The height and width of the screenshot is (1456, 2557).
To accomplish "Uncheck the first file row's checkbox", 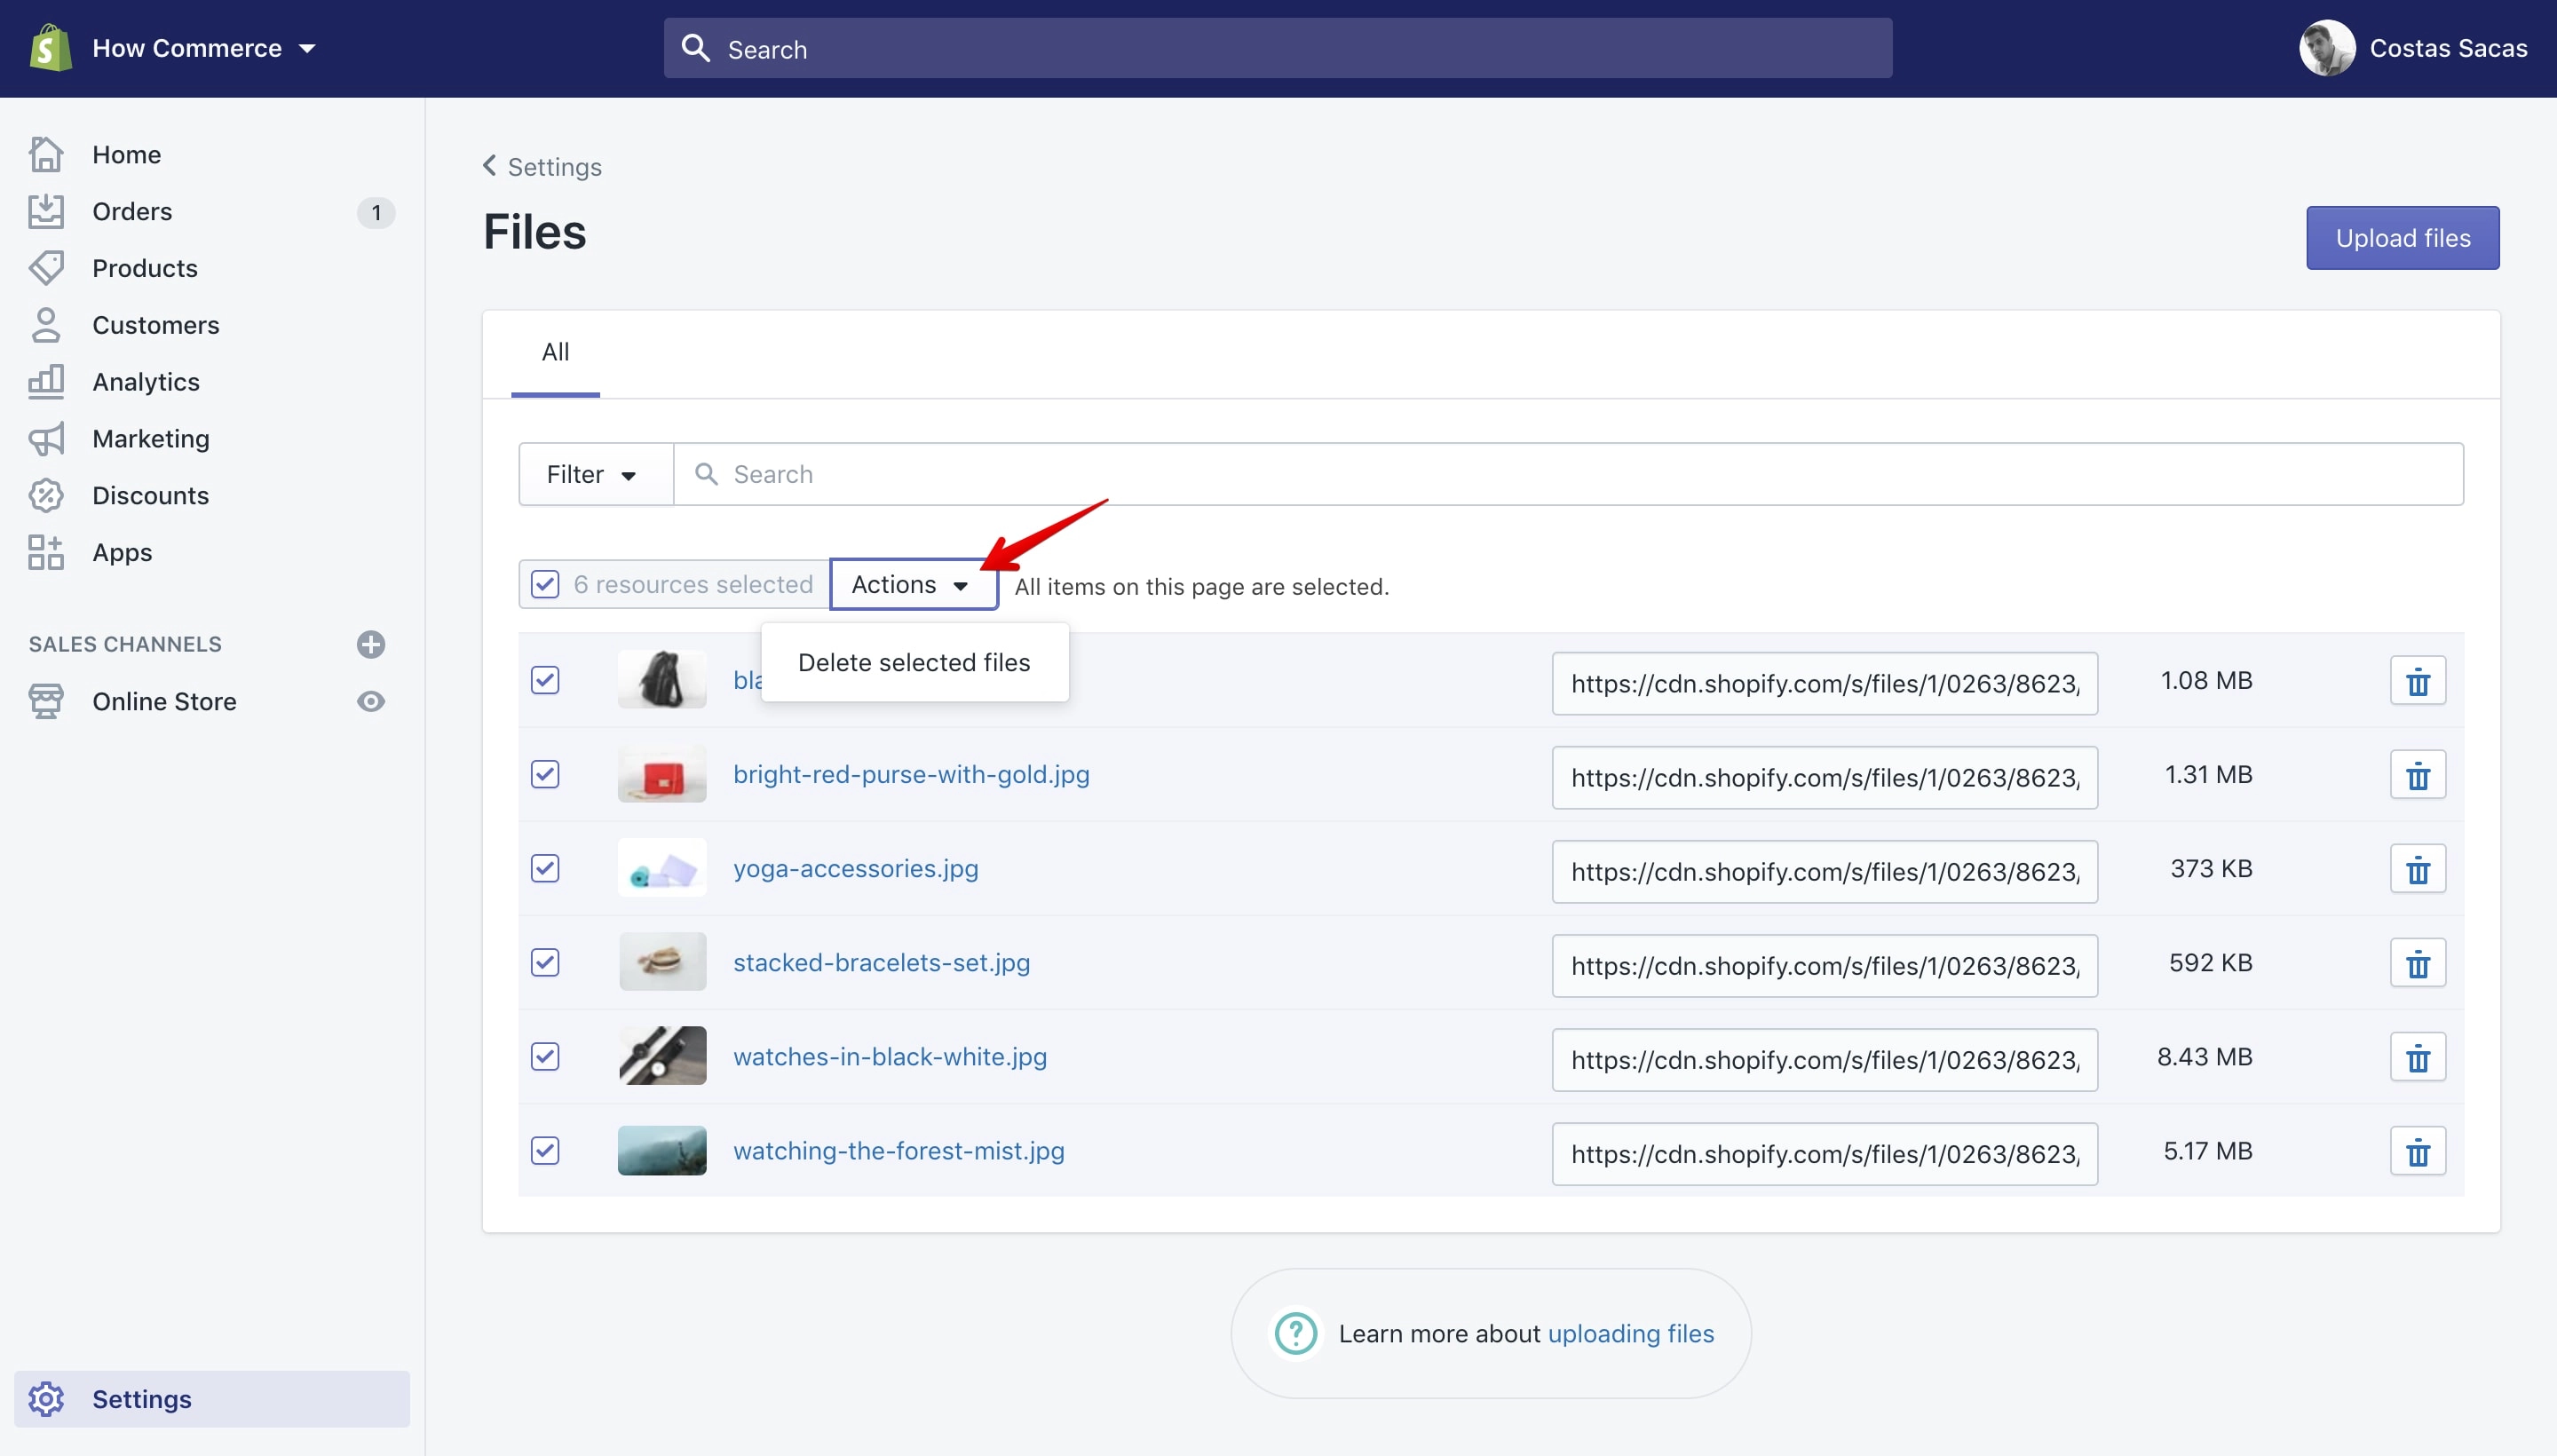I will [x=545, y=680].
